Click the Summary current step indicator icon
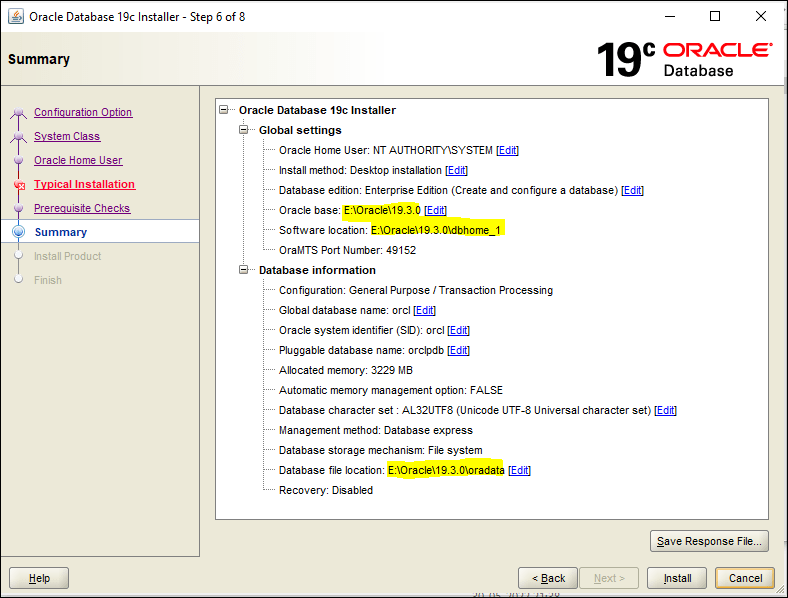The image size is (788, 598). (x=19, y=232)
